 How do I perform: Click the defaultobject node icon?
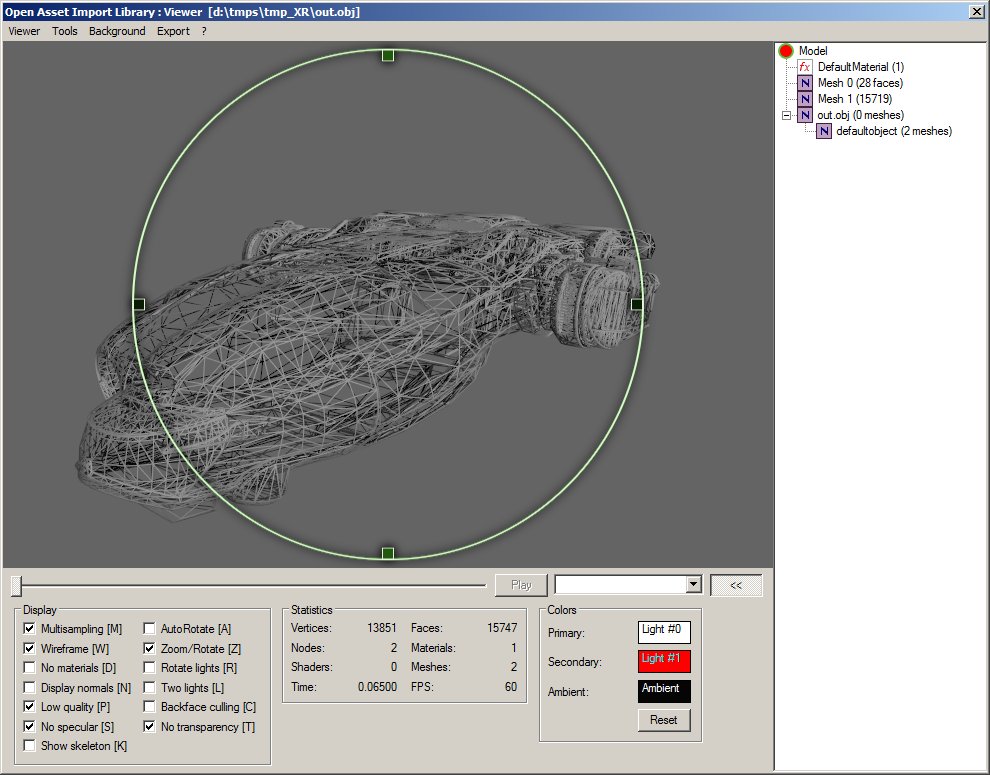(x=824, y=131)
